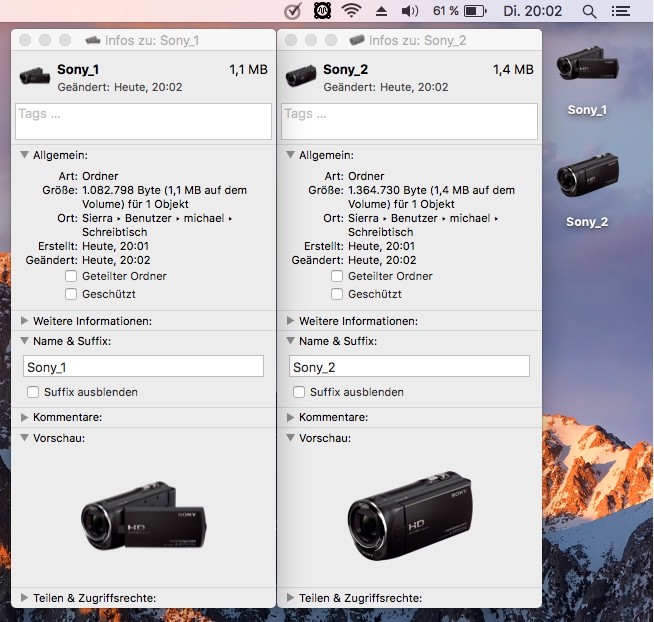
Task: Click Art value Ordner in Sony_2 window
Action: click(x=366, y=176)
